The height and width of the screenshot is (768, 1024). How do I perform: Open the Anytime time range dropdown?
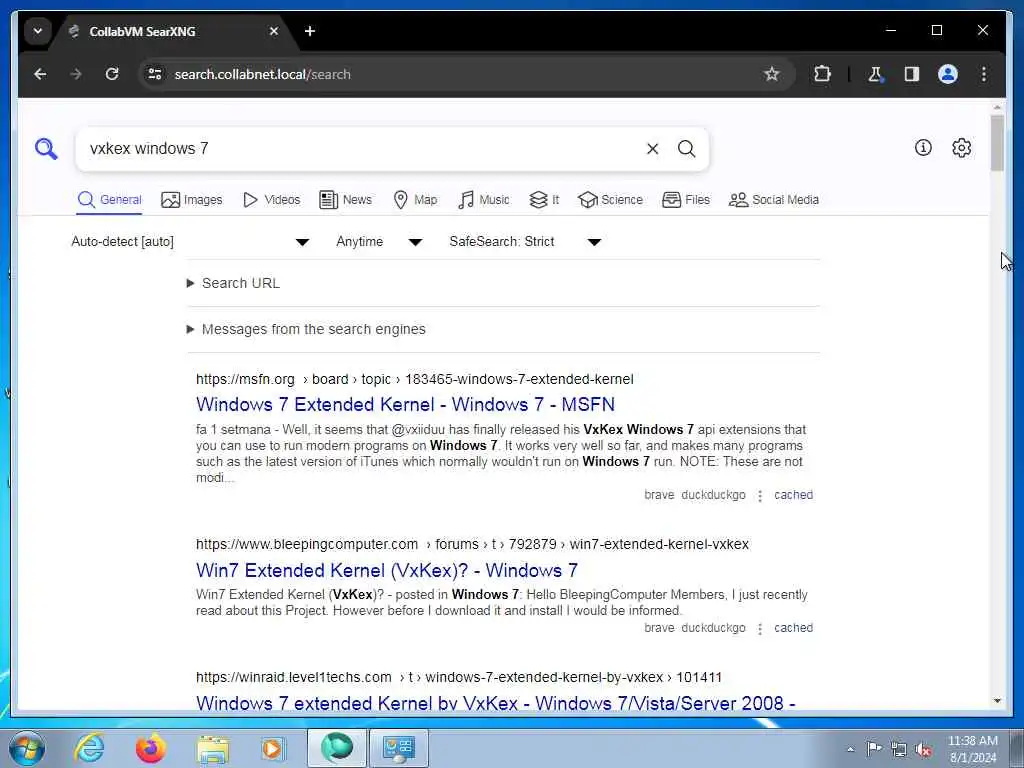click(379, 242)
